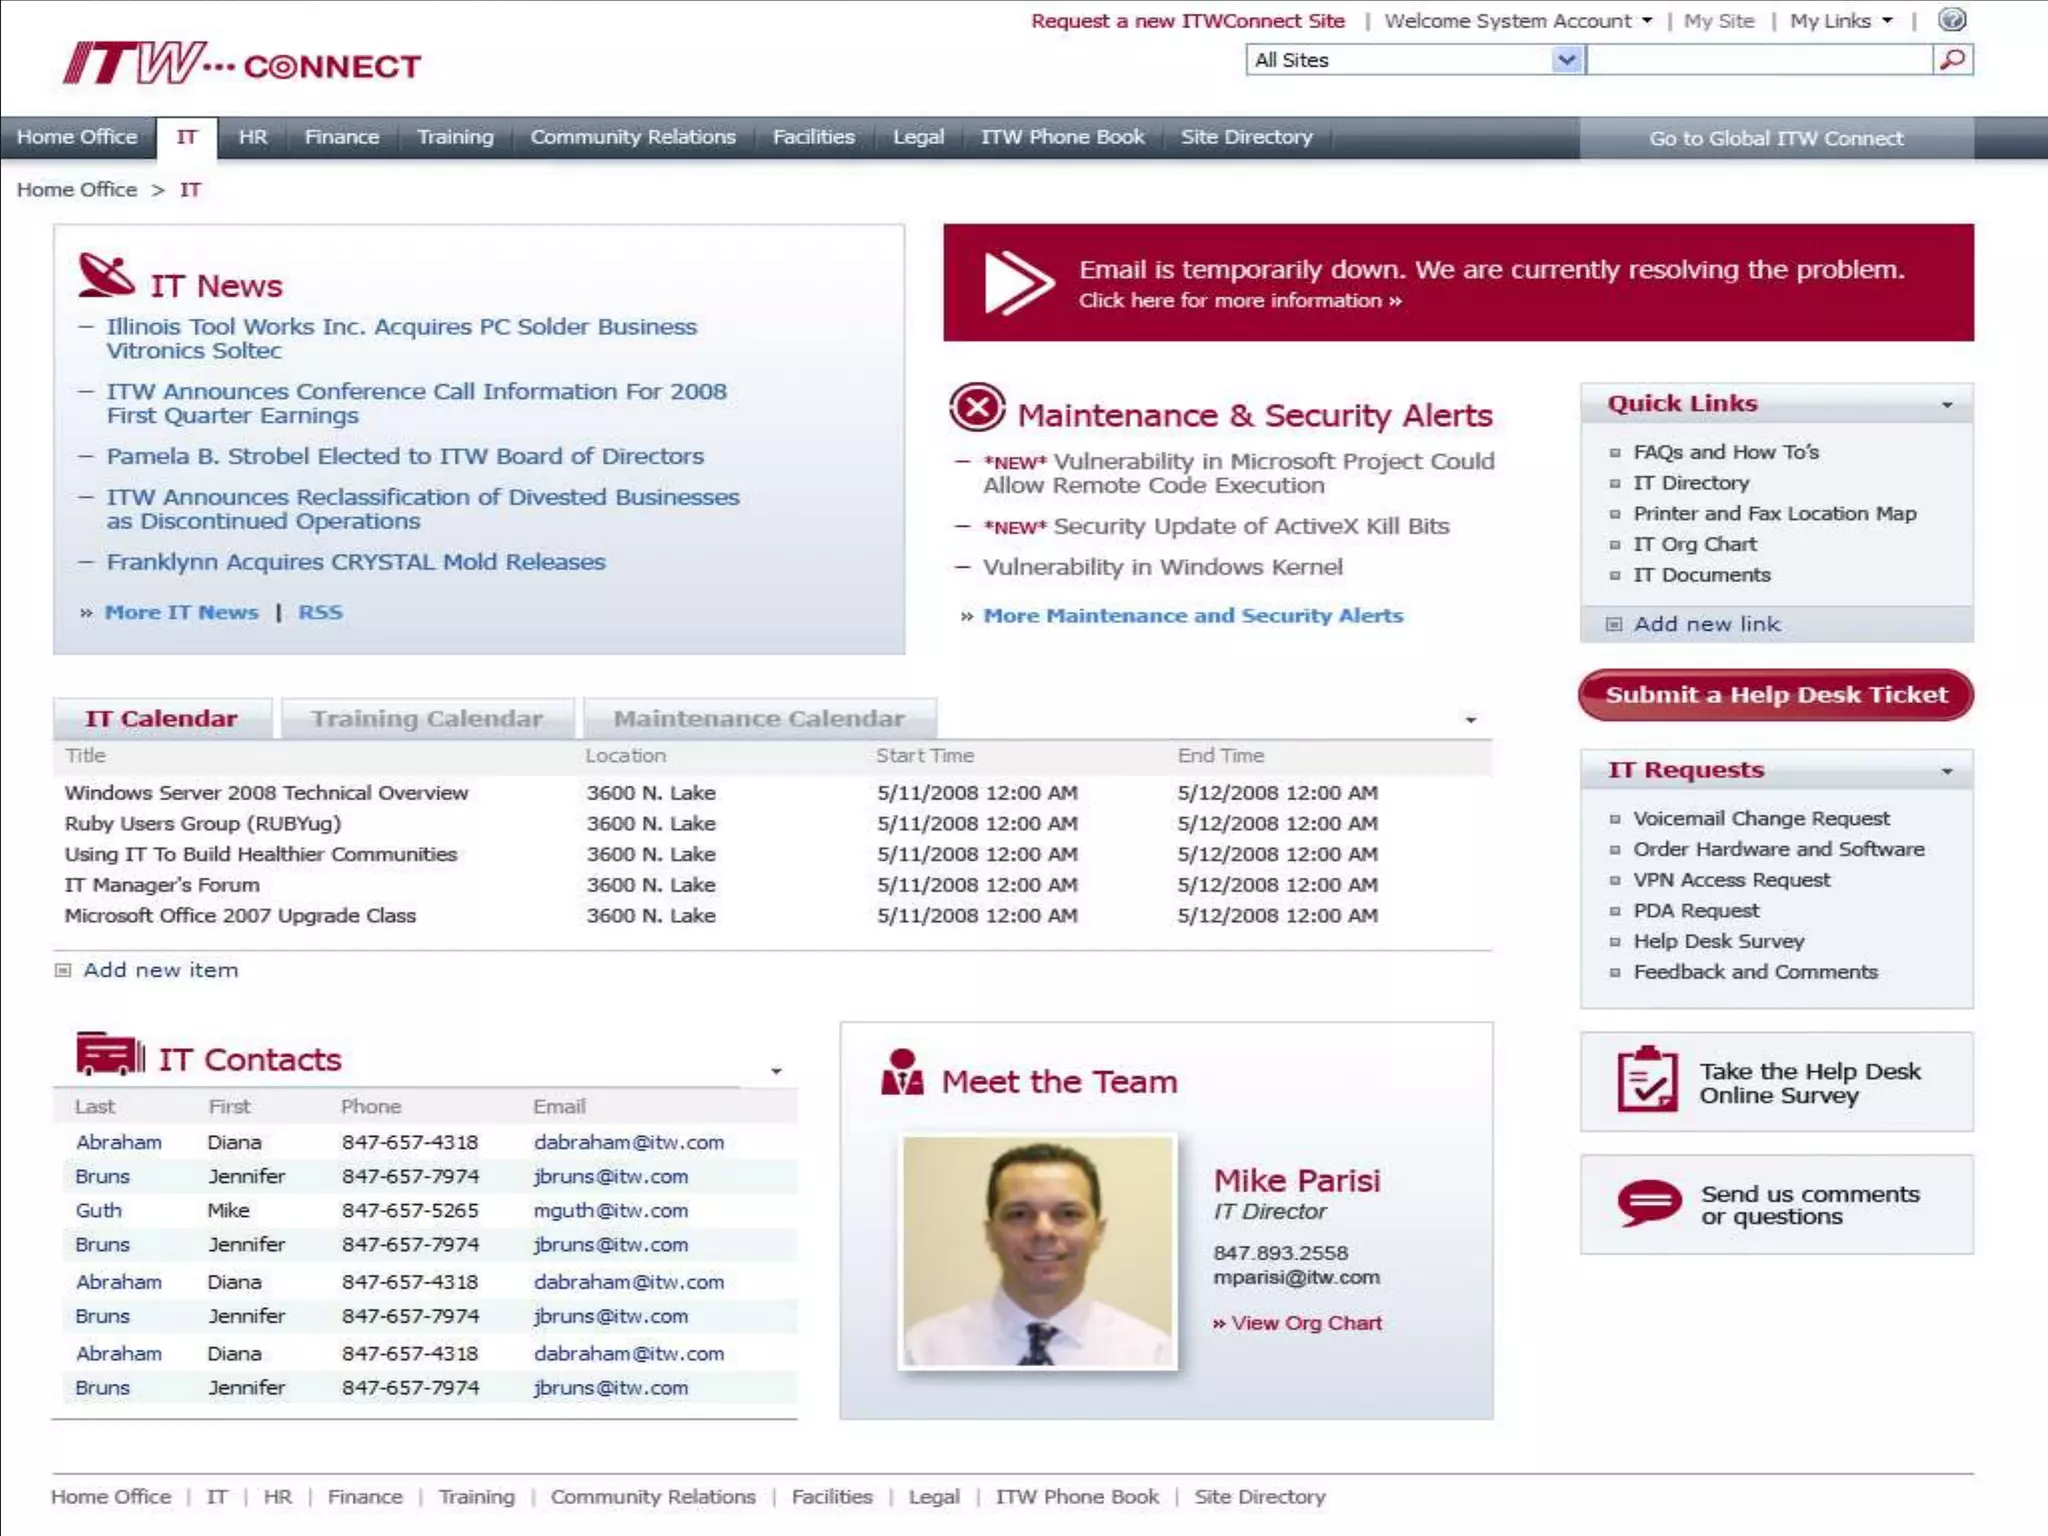Click the IT Contacts card icon
The height and width of the screenshot is (1536, 2048).
(110, 1054)
